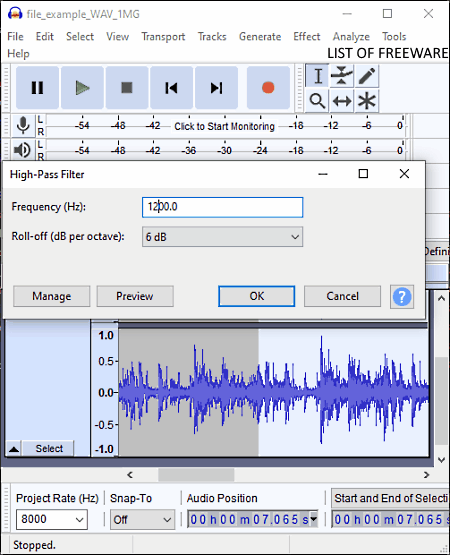
Task: Click the Preview button in filter dialog
Action: click(x=135, y=296)
